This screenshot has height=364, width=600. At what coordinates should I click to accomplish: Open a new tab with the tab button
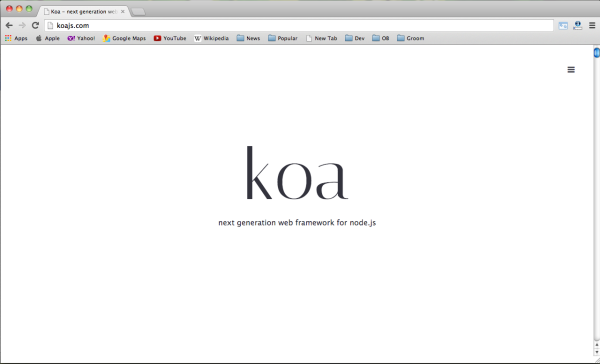tap(138, 12)
